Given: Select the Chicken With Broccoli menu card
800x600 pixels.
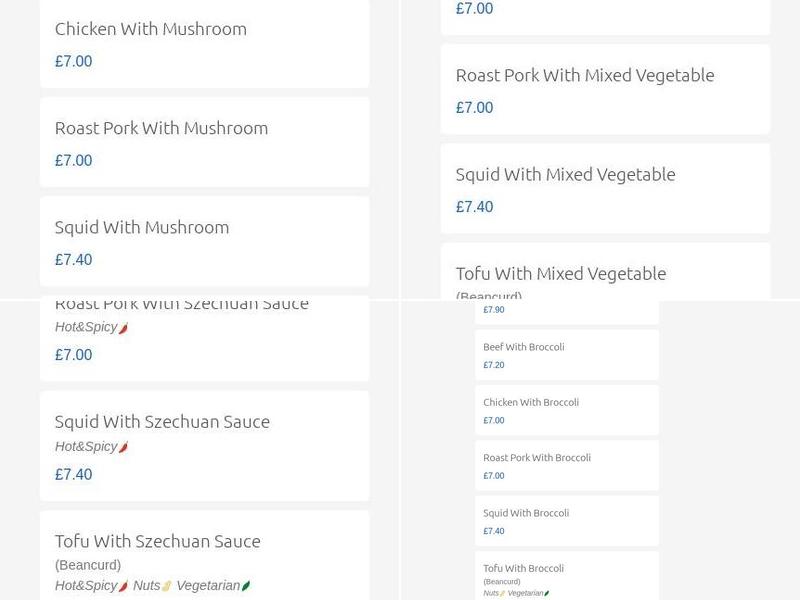Looking at the screenshot, I should (x=567, y=410).
